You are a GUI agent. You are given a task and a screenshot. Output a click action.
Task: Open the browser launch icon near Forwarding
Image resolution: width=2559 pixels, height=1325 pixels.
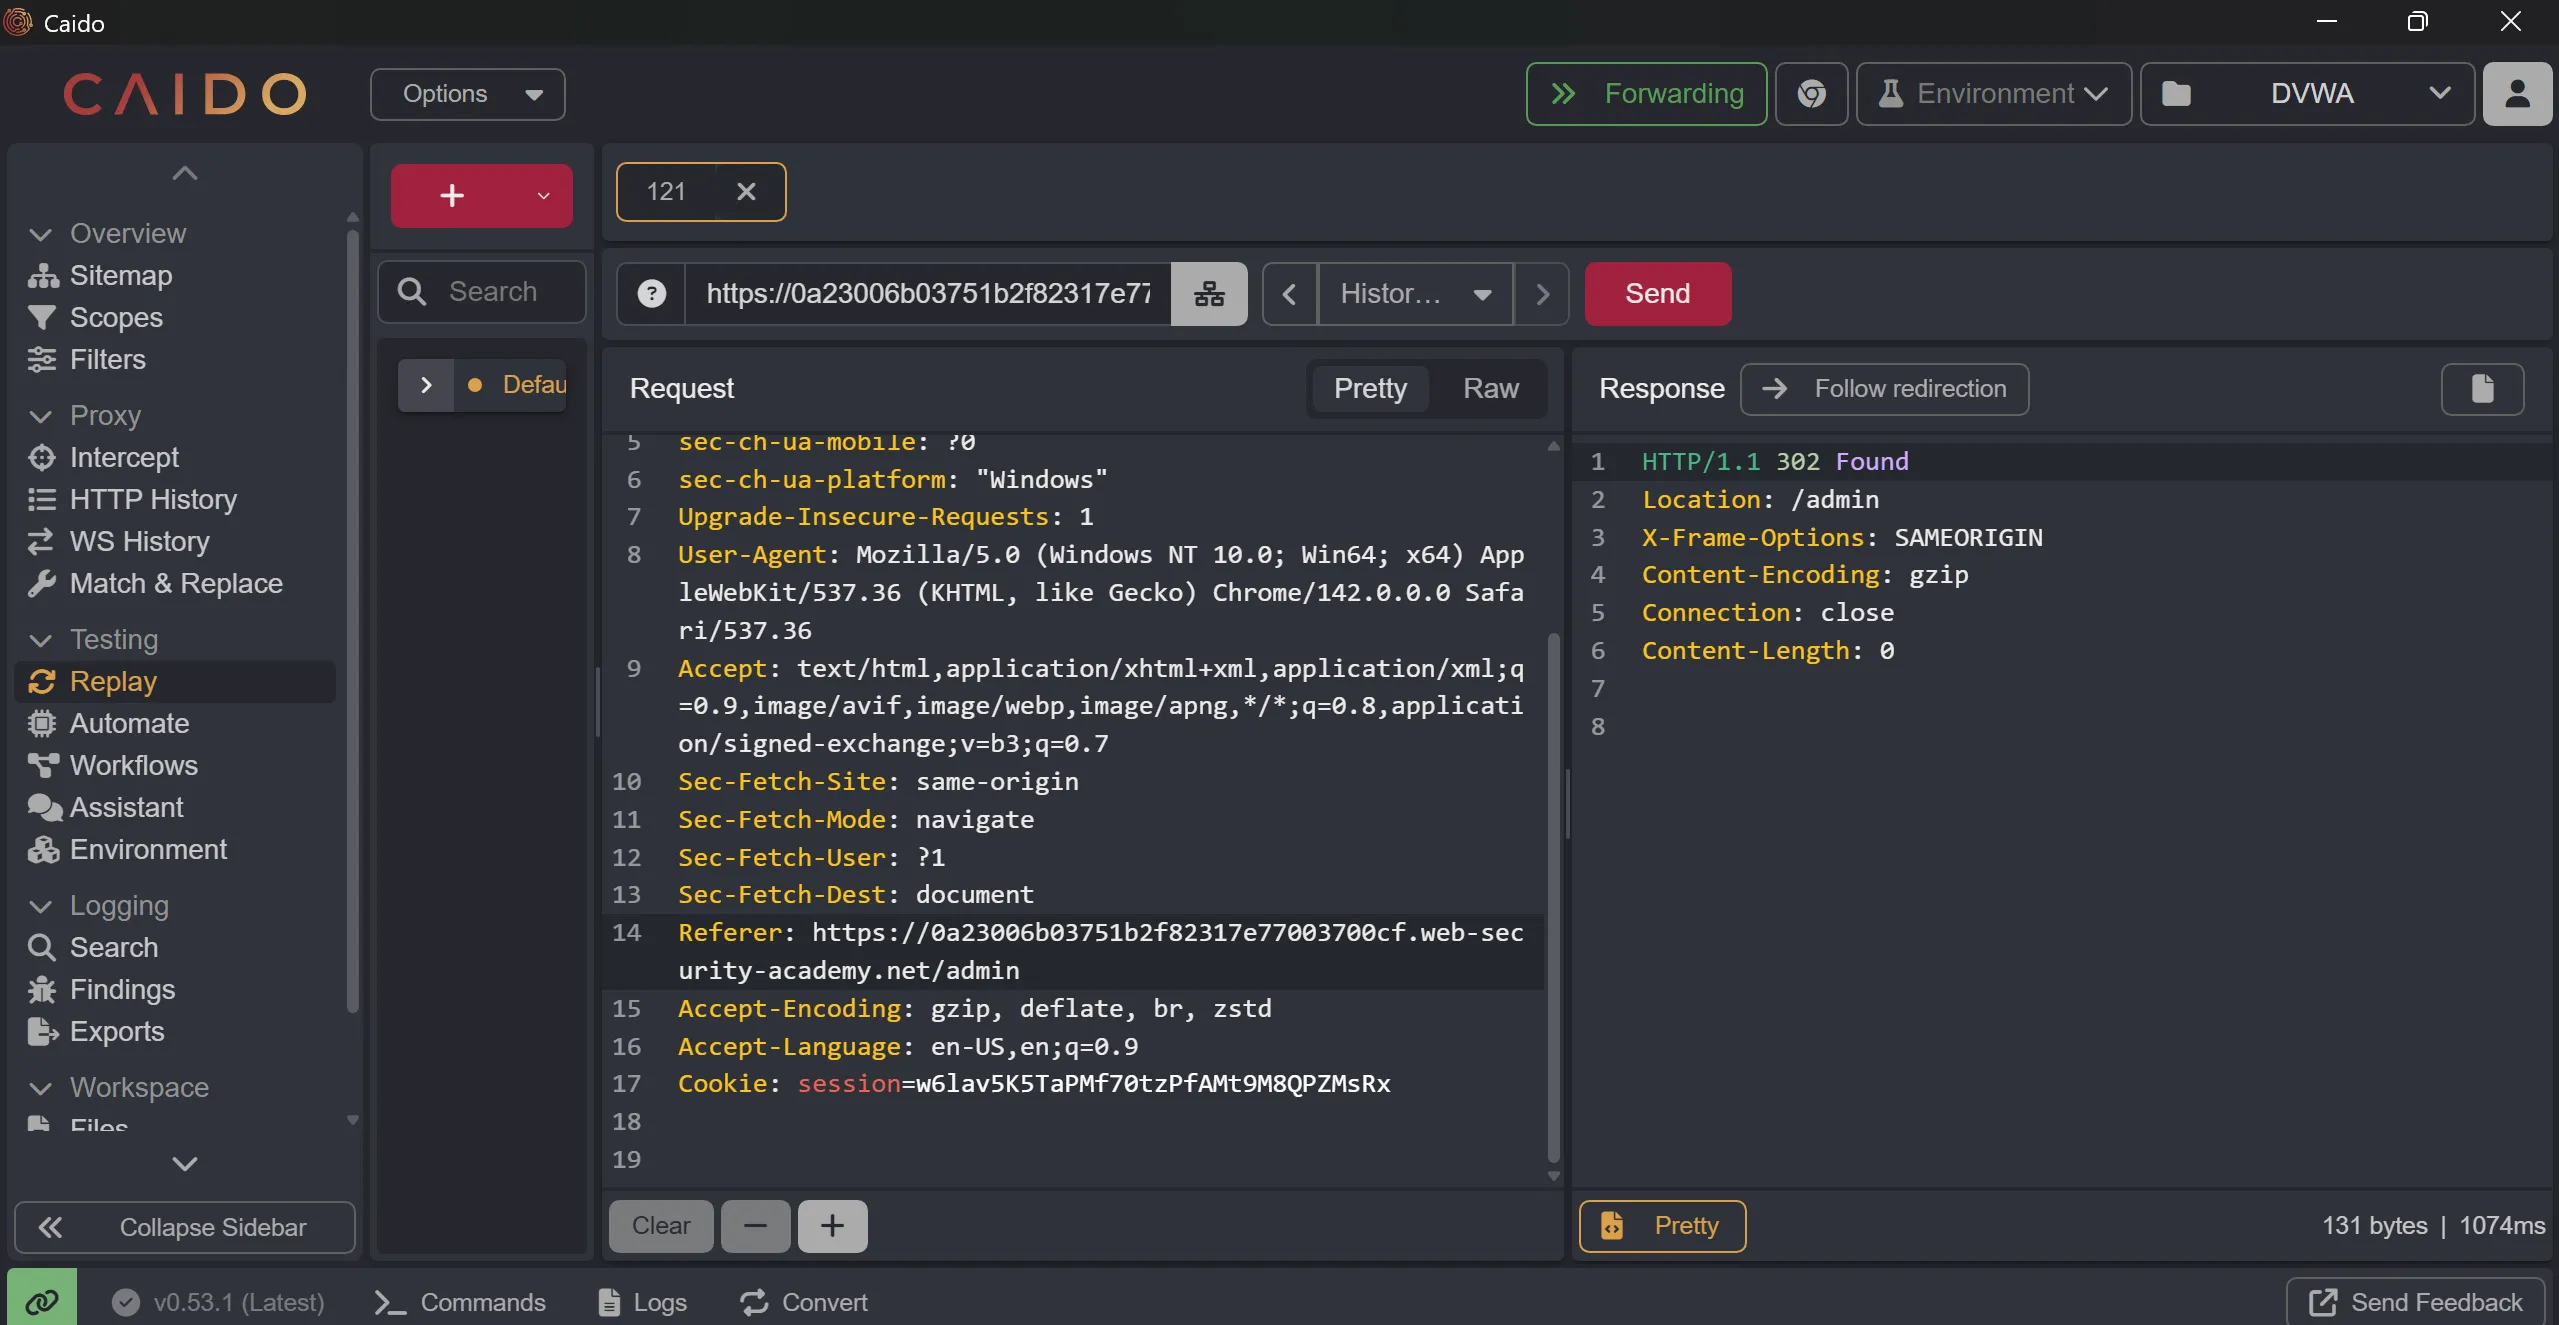pyautogui.click(x=1811, y=94)
